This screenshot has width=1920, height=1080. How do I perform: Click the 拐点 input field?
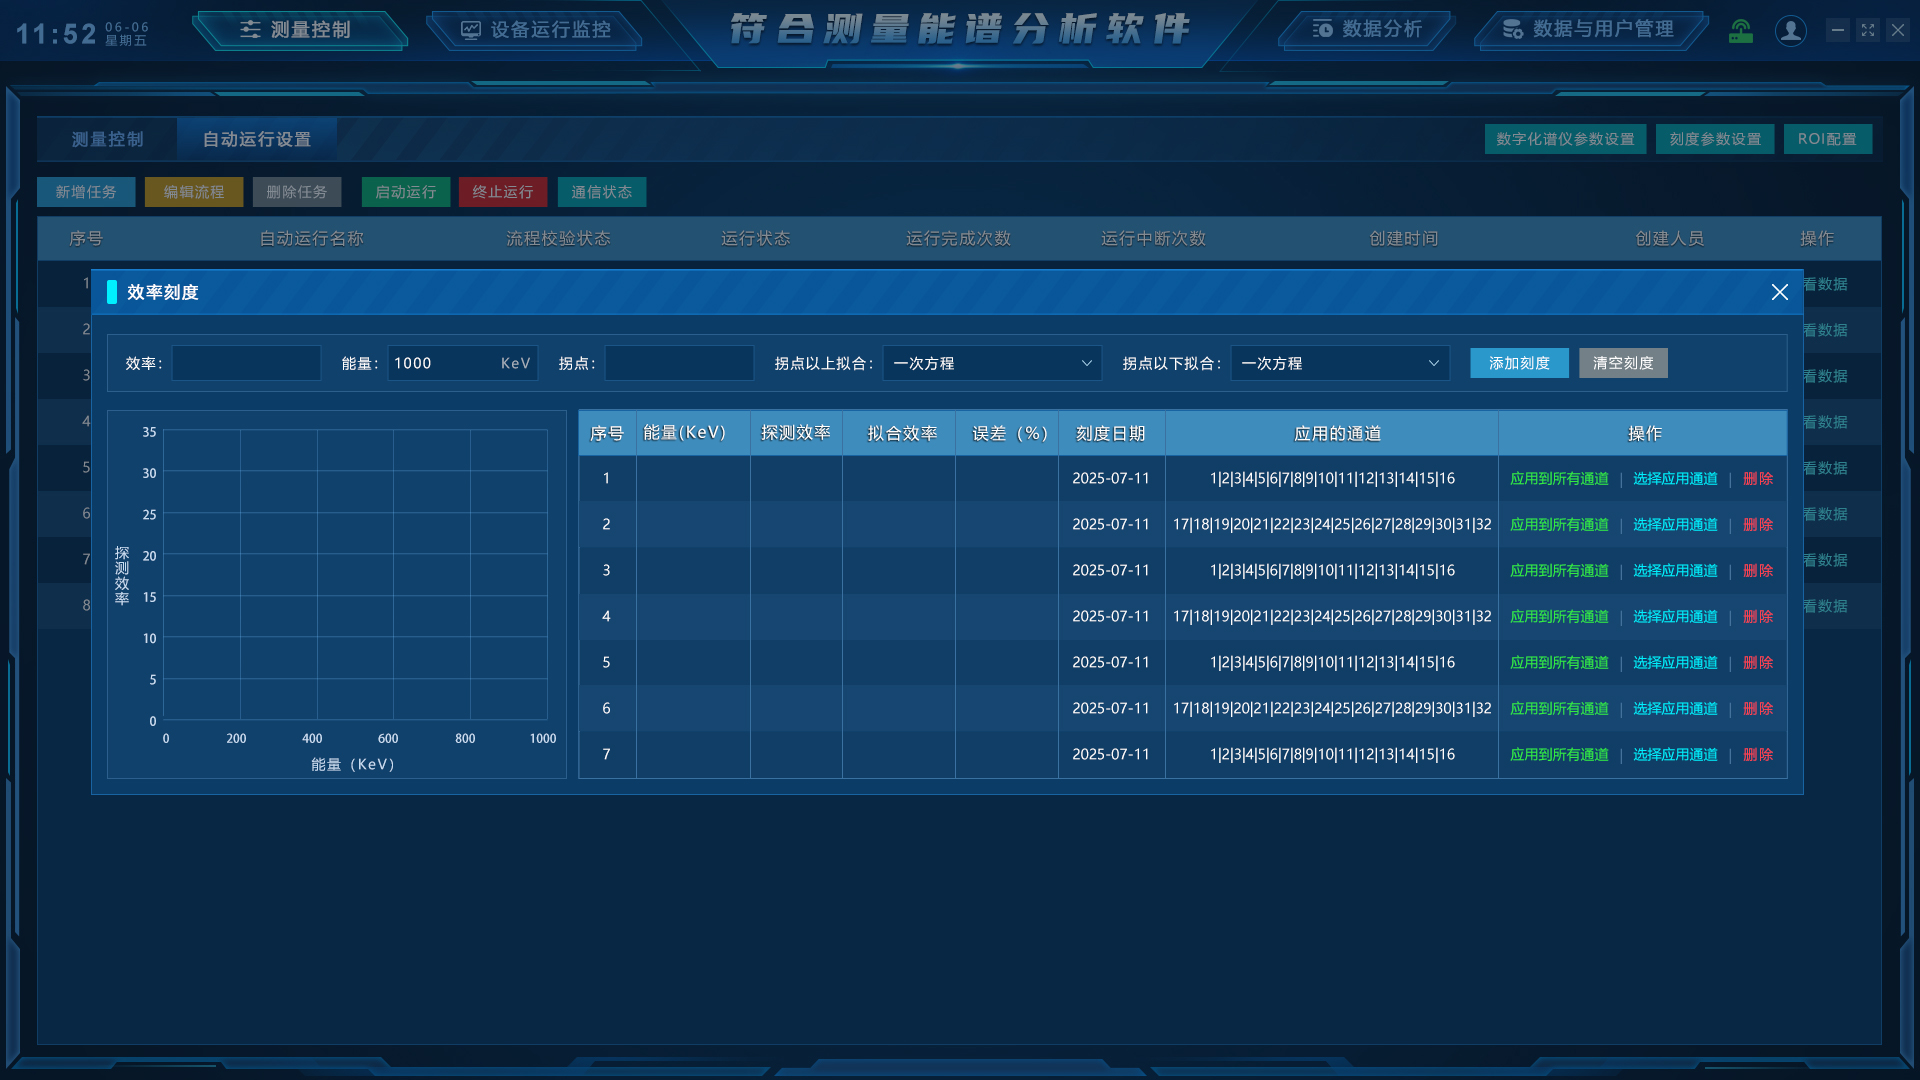coord(679,363)
